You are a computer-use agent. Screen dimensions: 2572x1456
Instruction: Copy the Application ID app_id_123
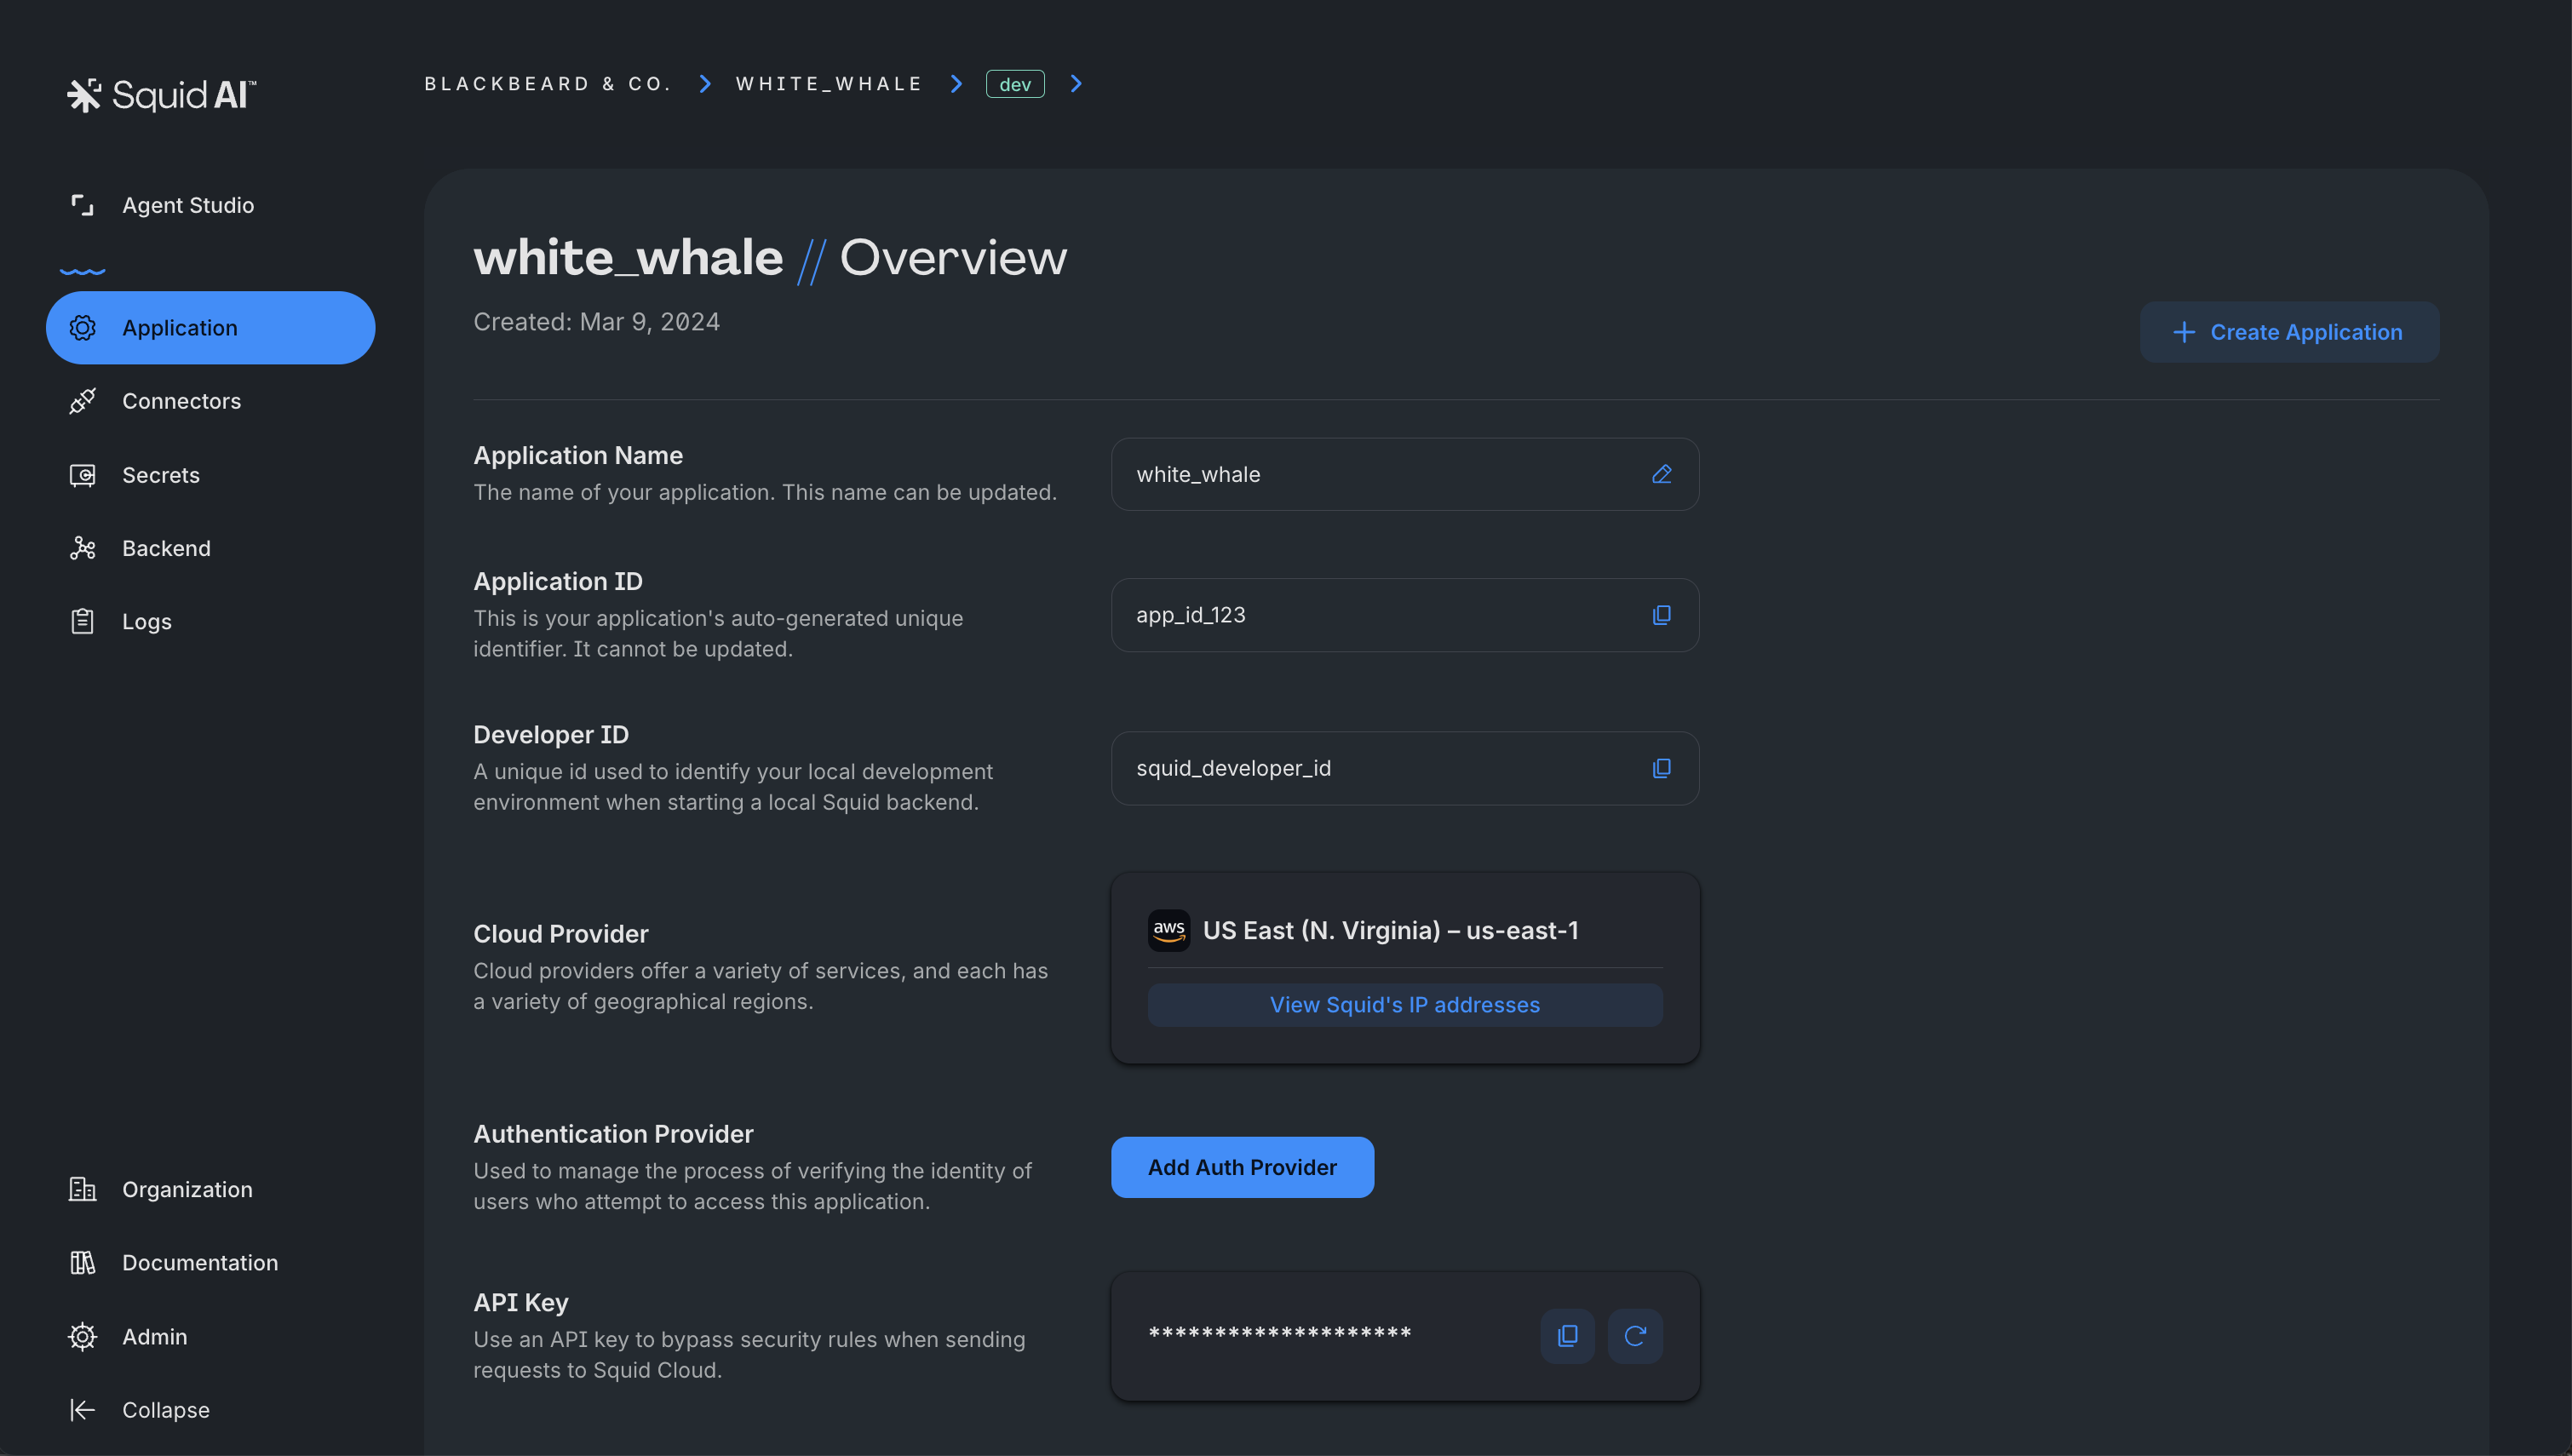[1662, 615]
